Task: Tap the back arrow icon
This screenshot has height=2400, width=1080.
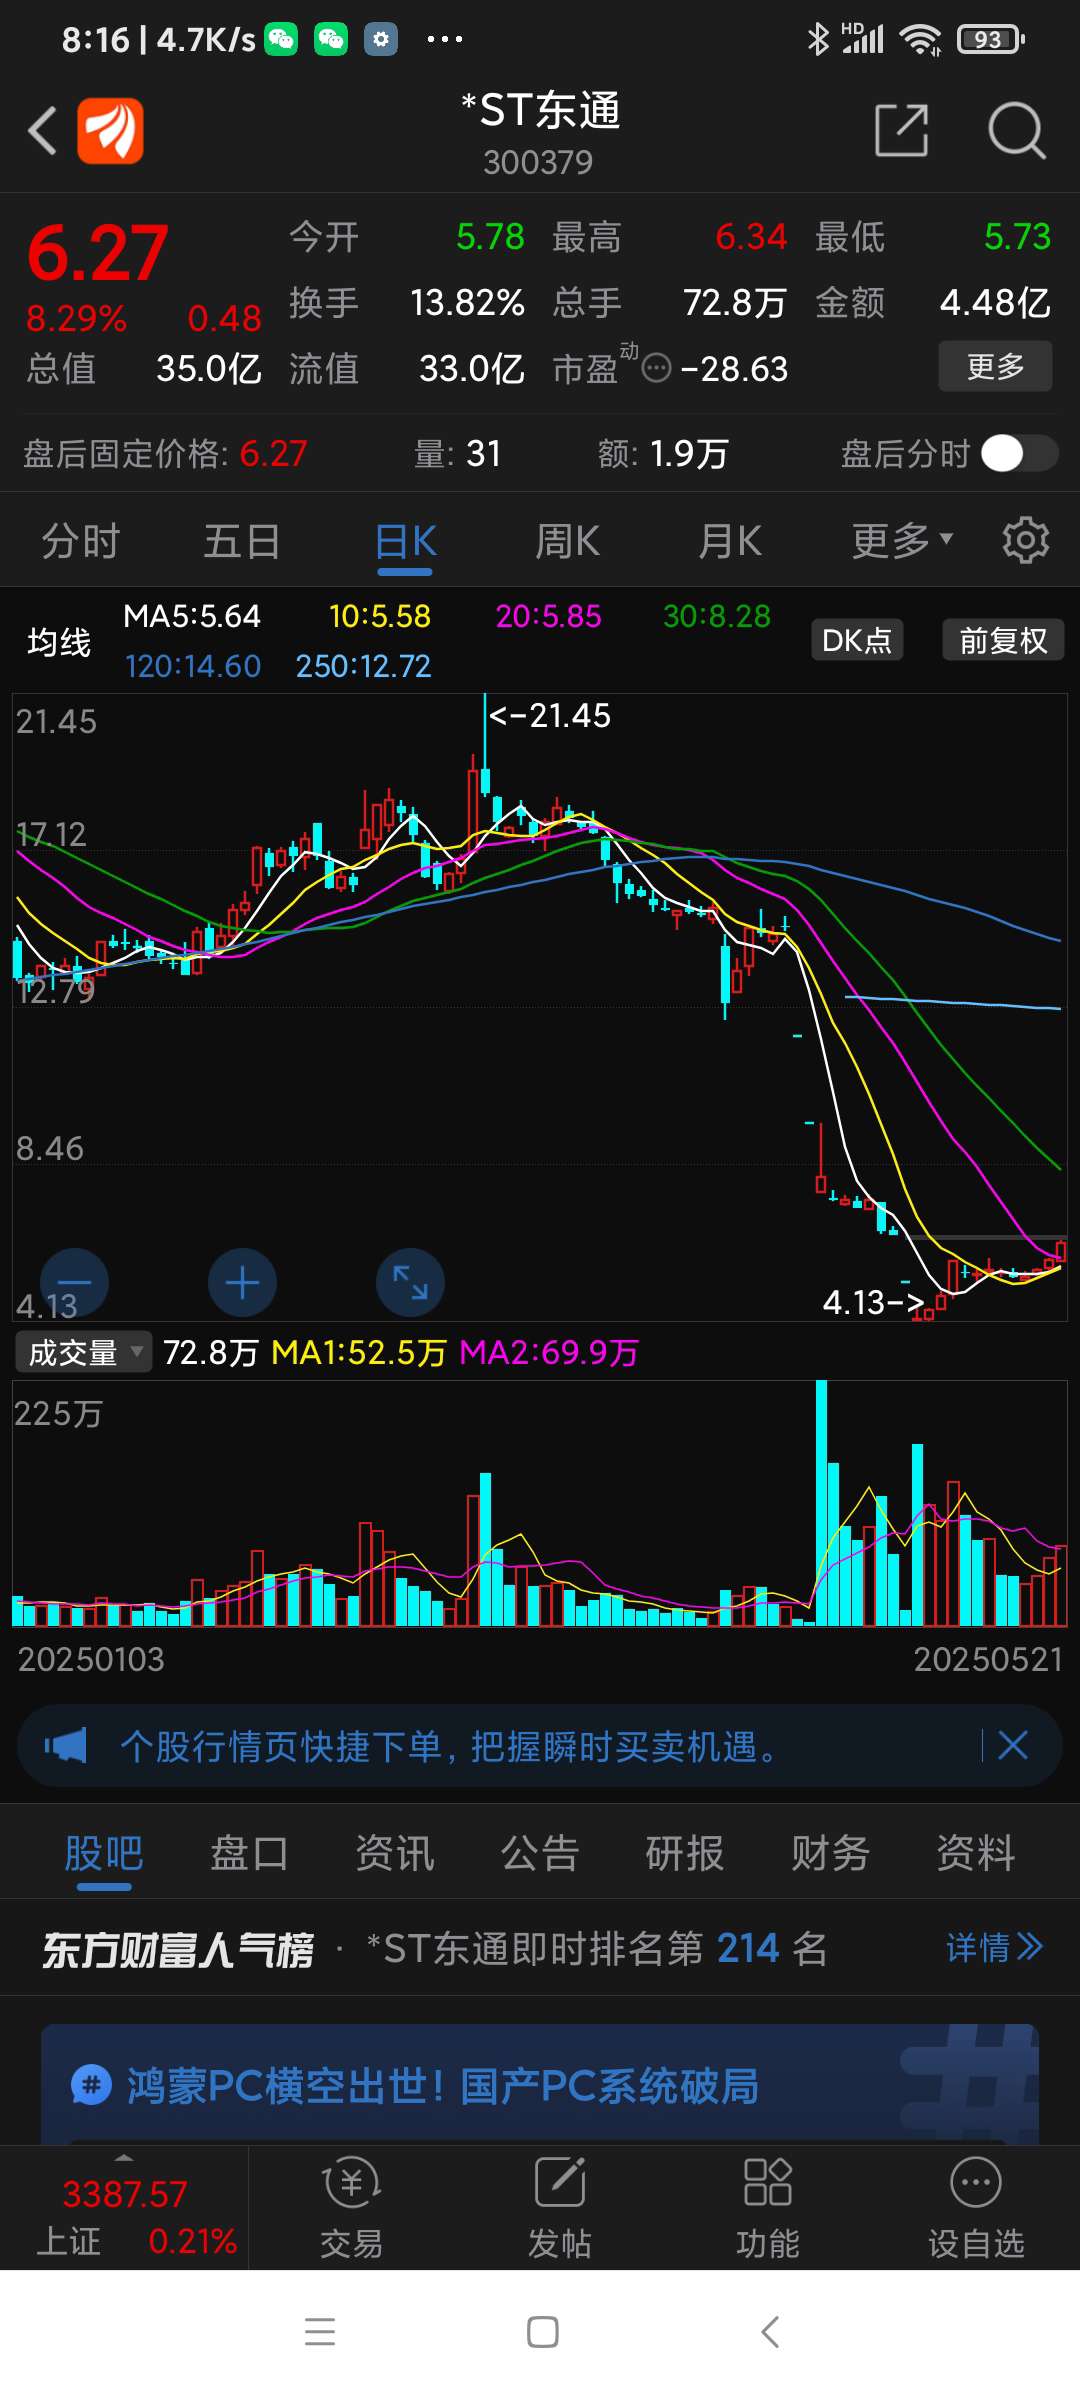Action: click(x=42, y=131)
